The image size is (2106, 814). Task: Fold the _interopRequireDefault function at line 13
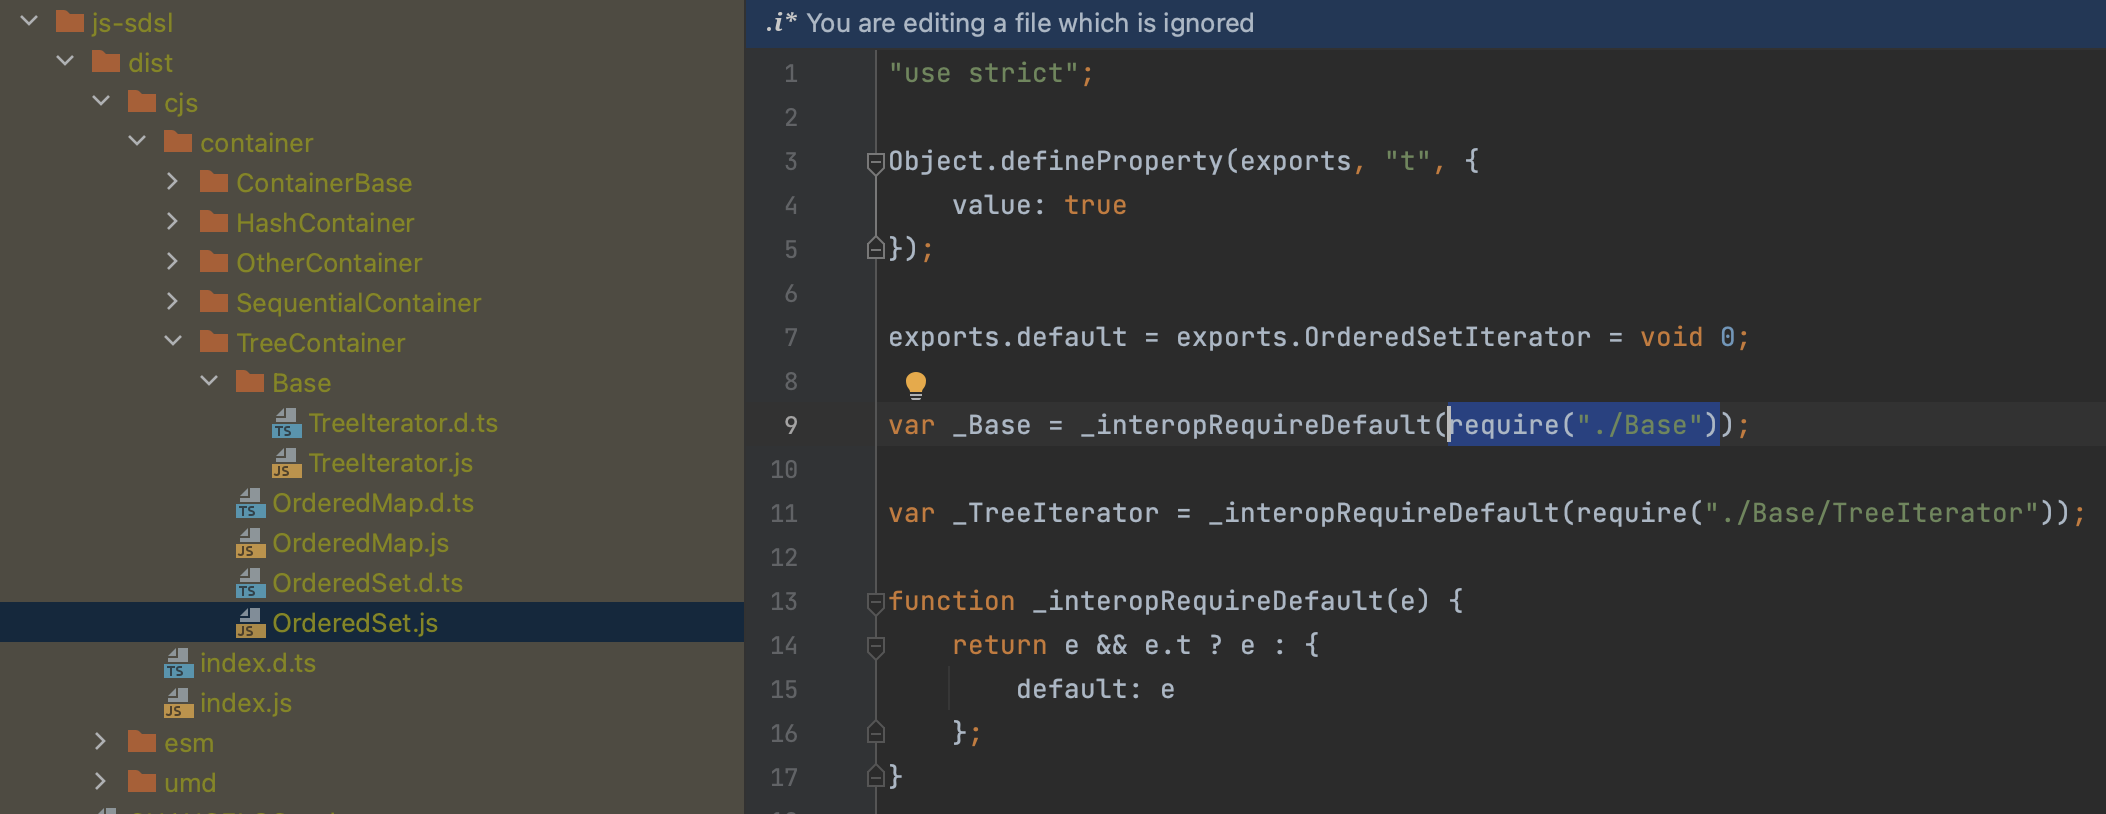pyautogui.click(x=875, y=602)
